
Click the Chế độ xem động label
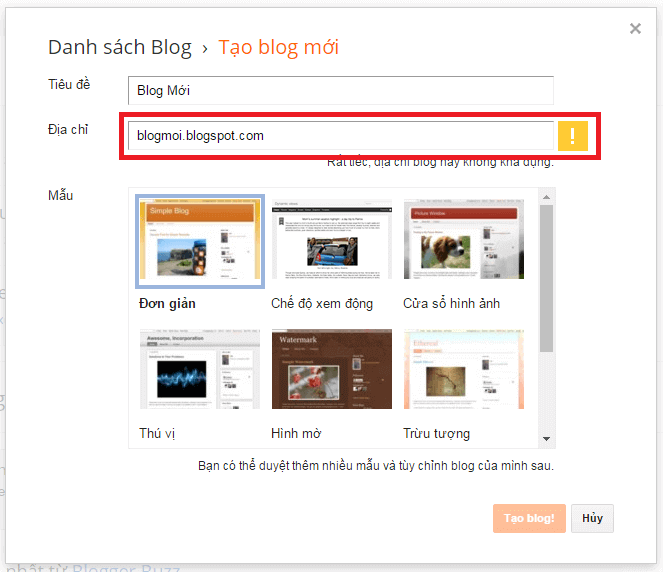click(322, 304)
